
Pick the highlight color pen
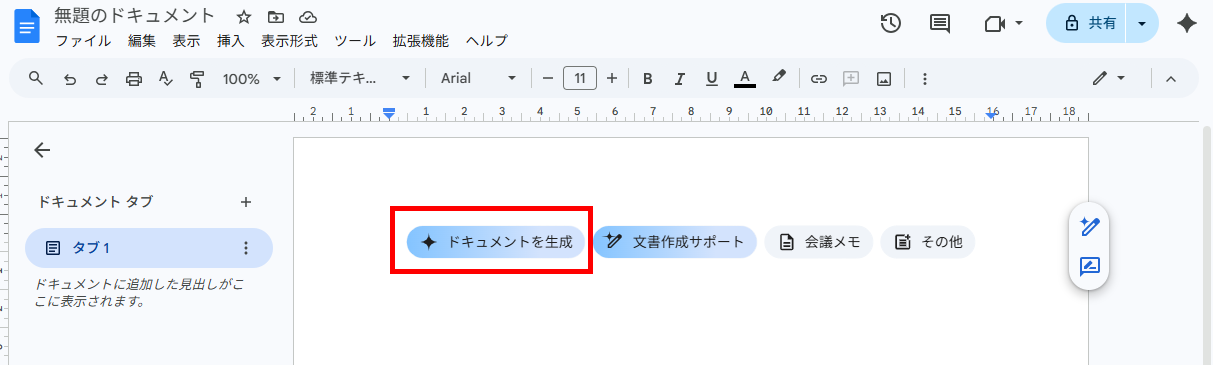point(779,77)
